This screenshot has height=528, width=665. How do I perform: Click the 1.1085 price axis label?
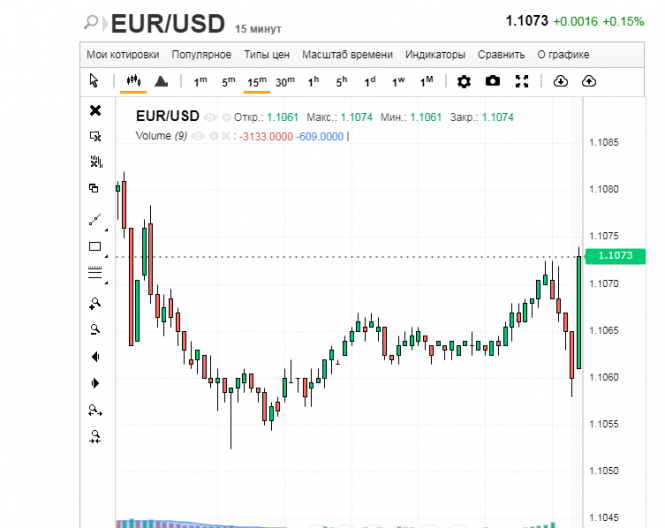pyautogui.click(x=604, y=142)
